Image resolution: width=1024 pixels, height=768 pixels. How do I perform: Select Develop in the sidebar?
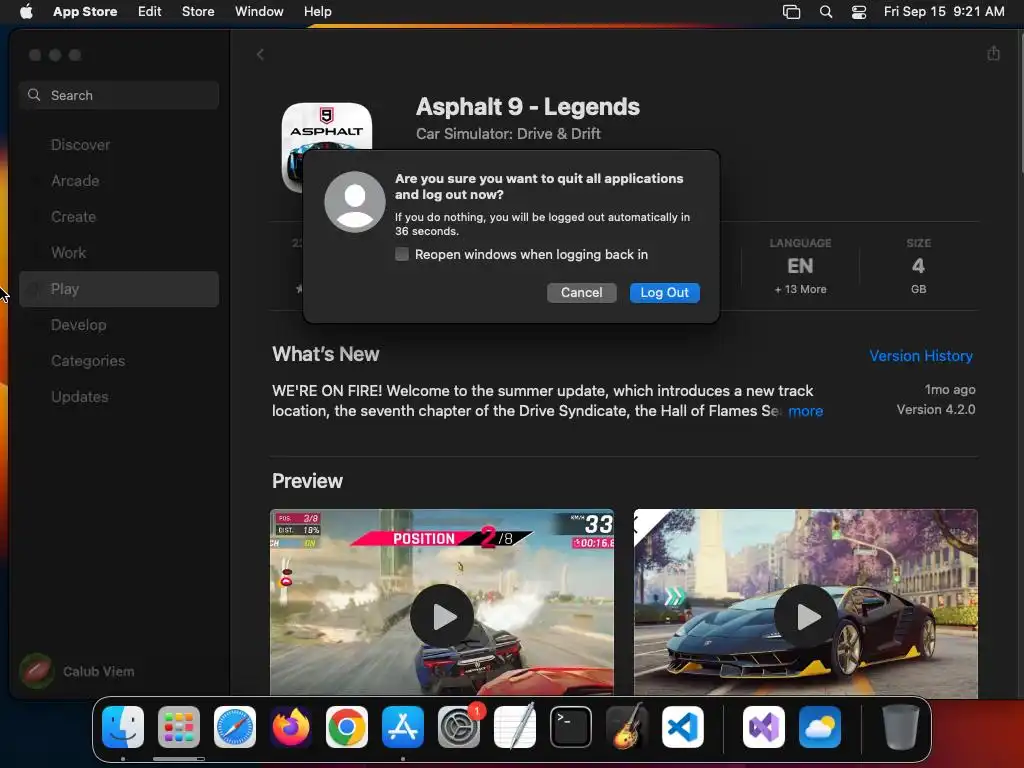tap(119, 325)
